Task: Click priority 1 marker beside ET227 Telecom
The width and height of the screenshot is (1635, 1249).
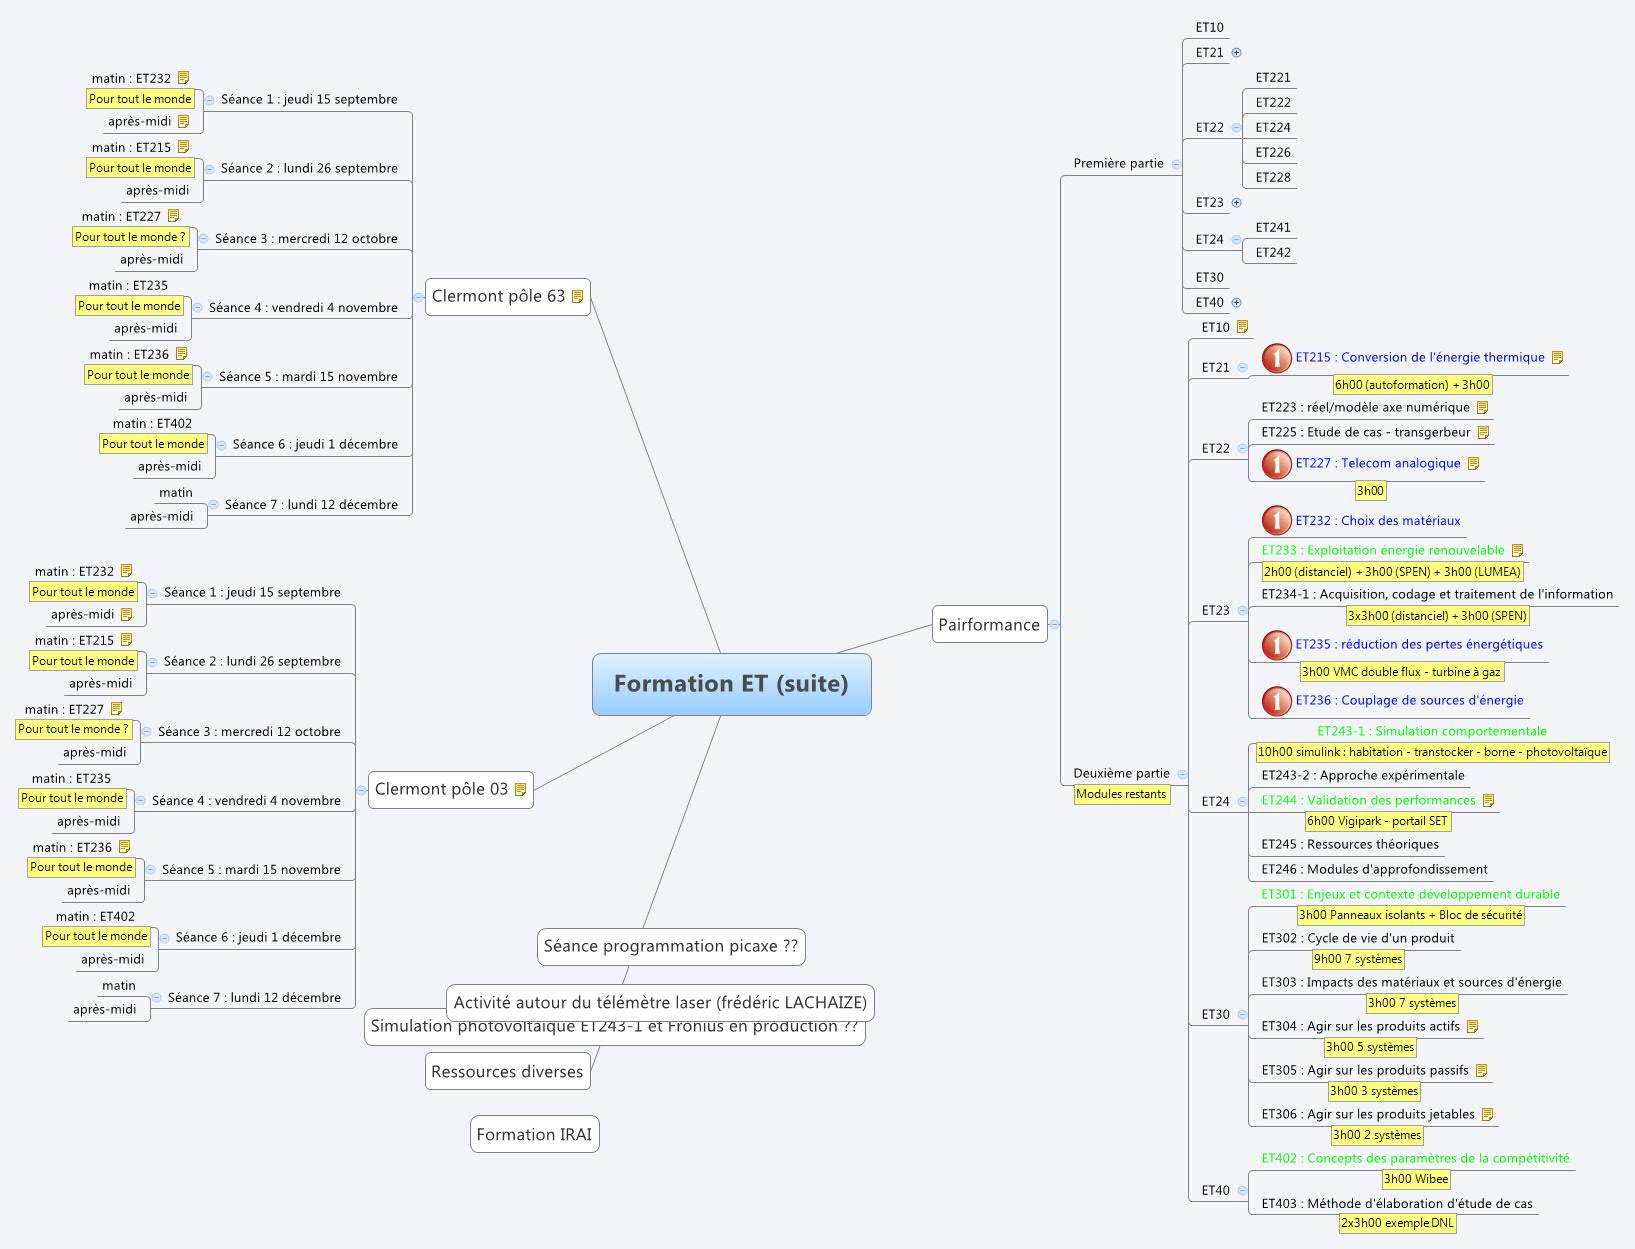Action: click(x=1276, y=464)
